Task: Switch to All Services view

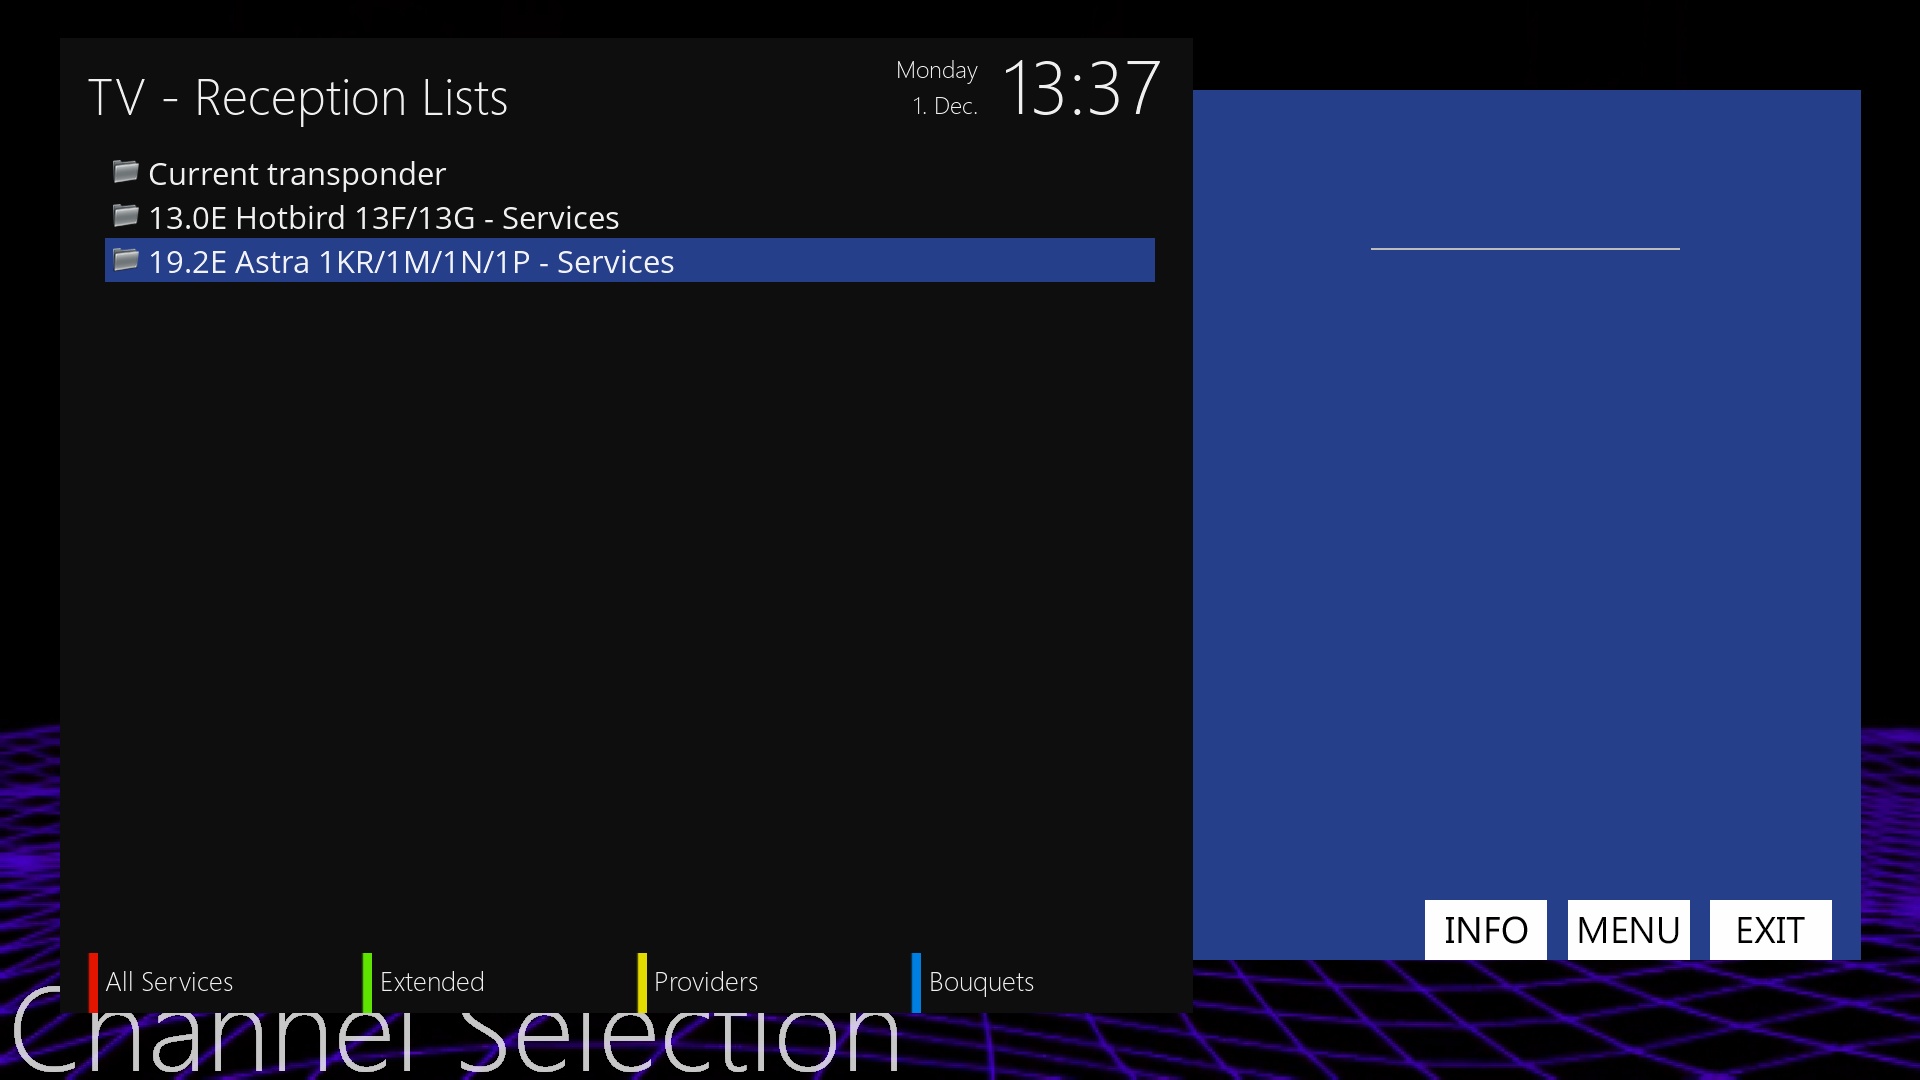Action: pos(169,982)
